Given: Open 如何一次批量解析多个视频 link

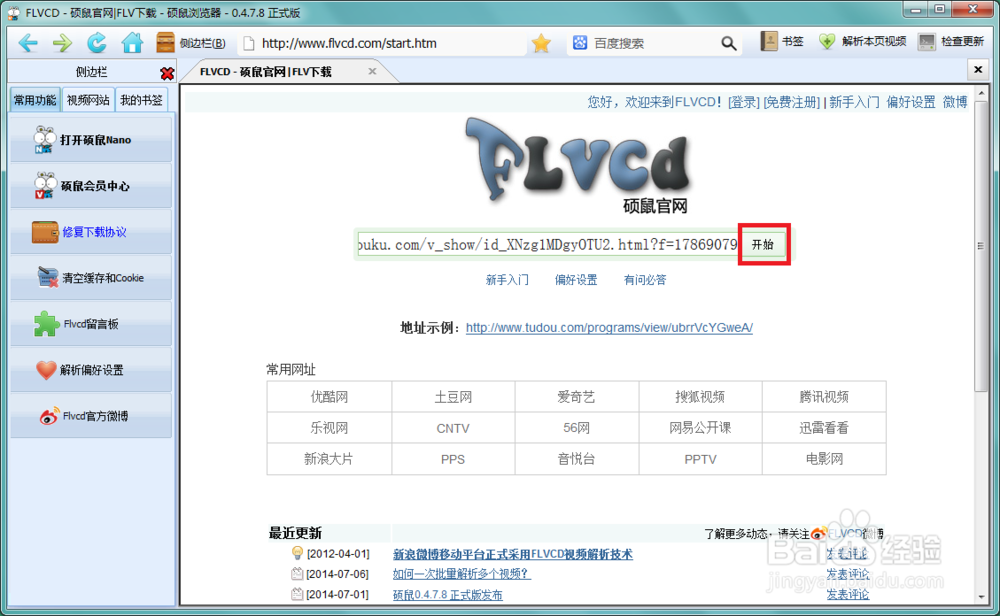Looking at the screenshot, I should click(x=461, y=574).
